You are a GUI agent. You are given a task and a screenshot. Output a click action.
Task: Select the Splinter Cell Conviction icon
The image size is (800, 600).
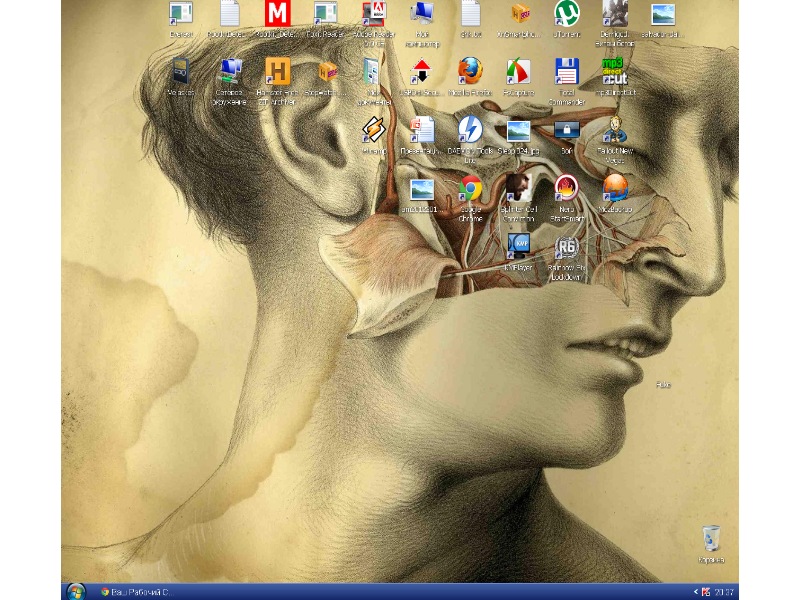pos(518,189)
